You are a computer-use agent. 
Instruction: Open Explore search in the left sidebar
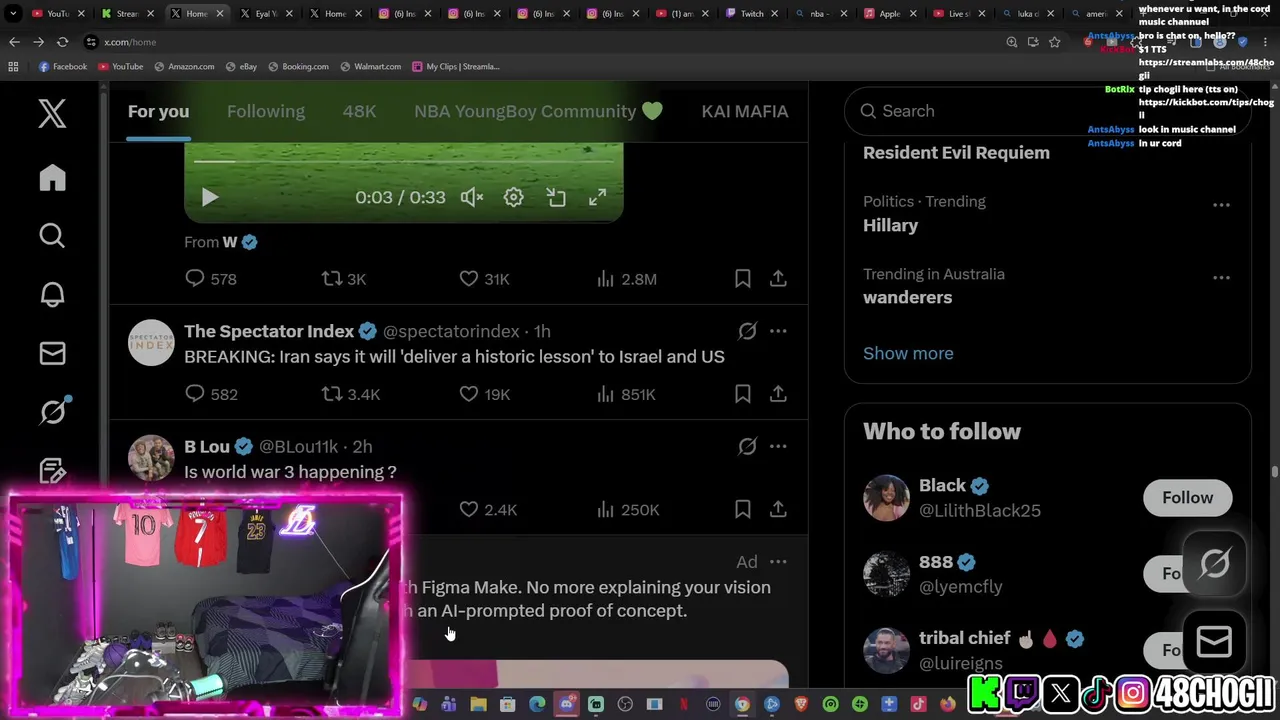coord(52,236)
